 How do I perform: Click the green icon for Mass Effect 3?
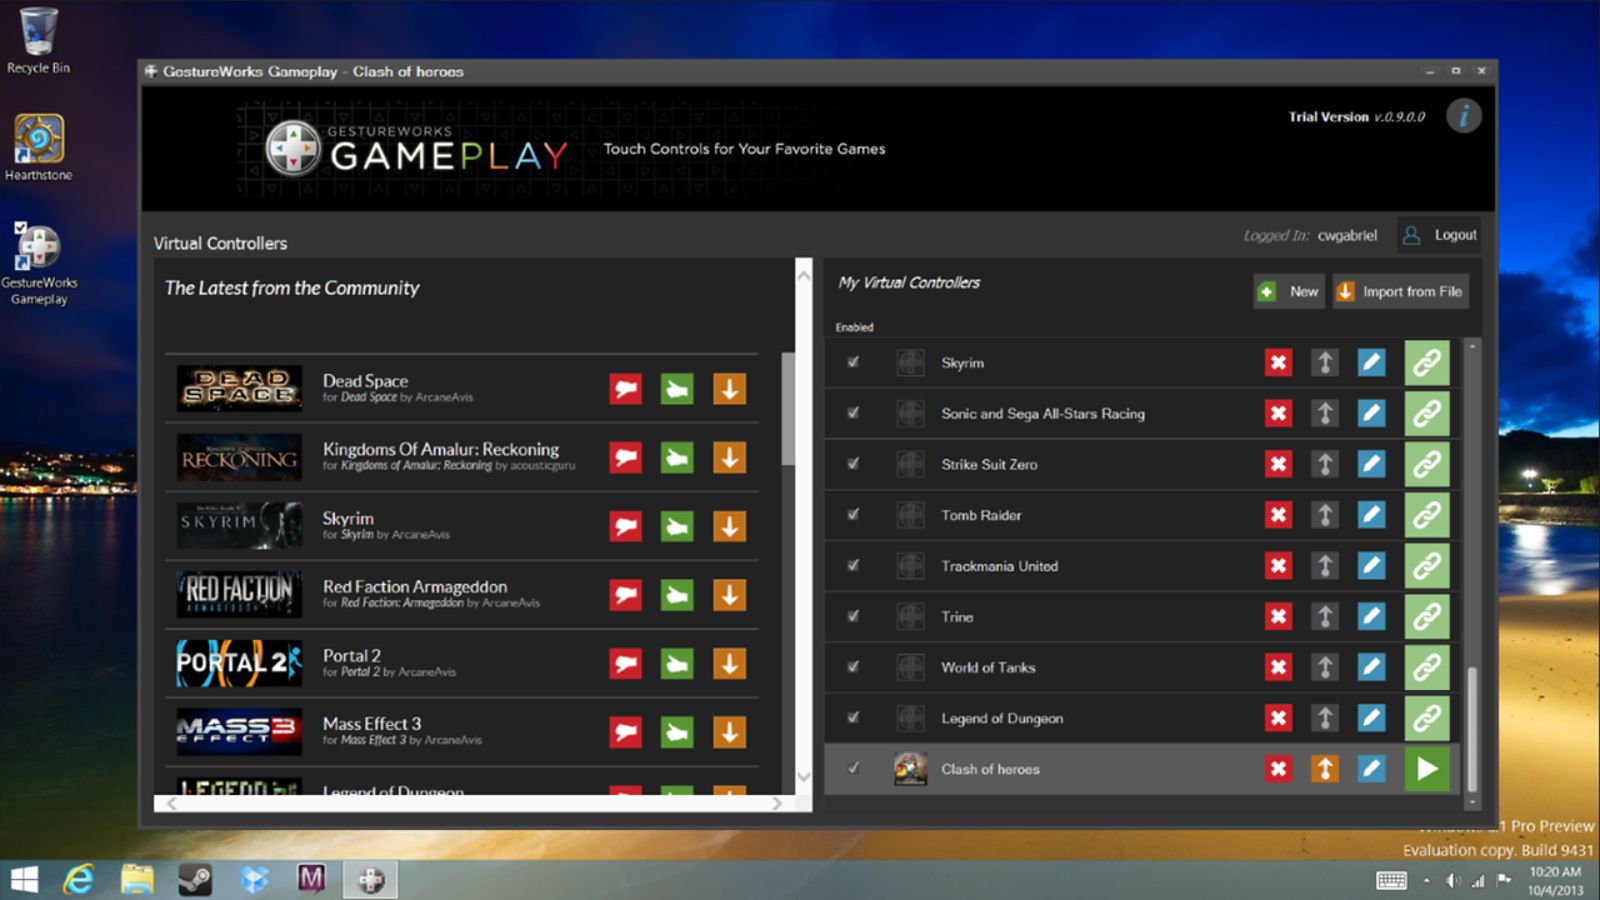677,732
